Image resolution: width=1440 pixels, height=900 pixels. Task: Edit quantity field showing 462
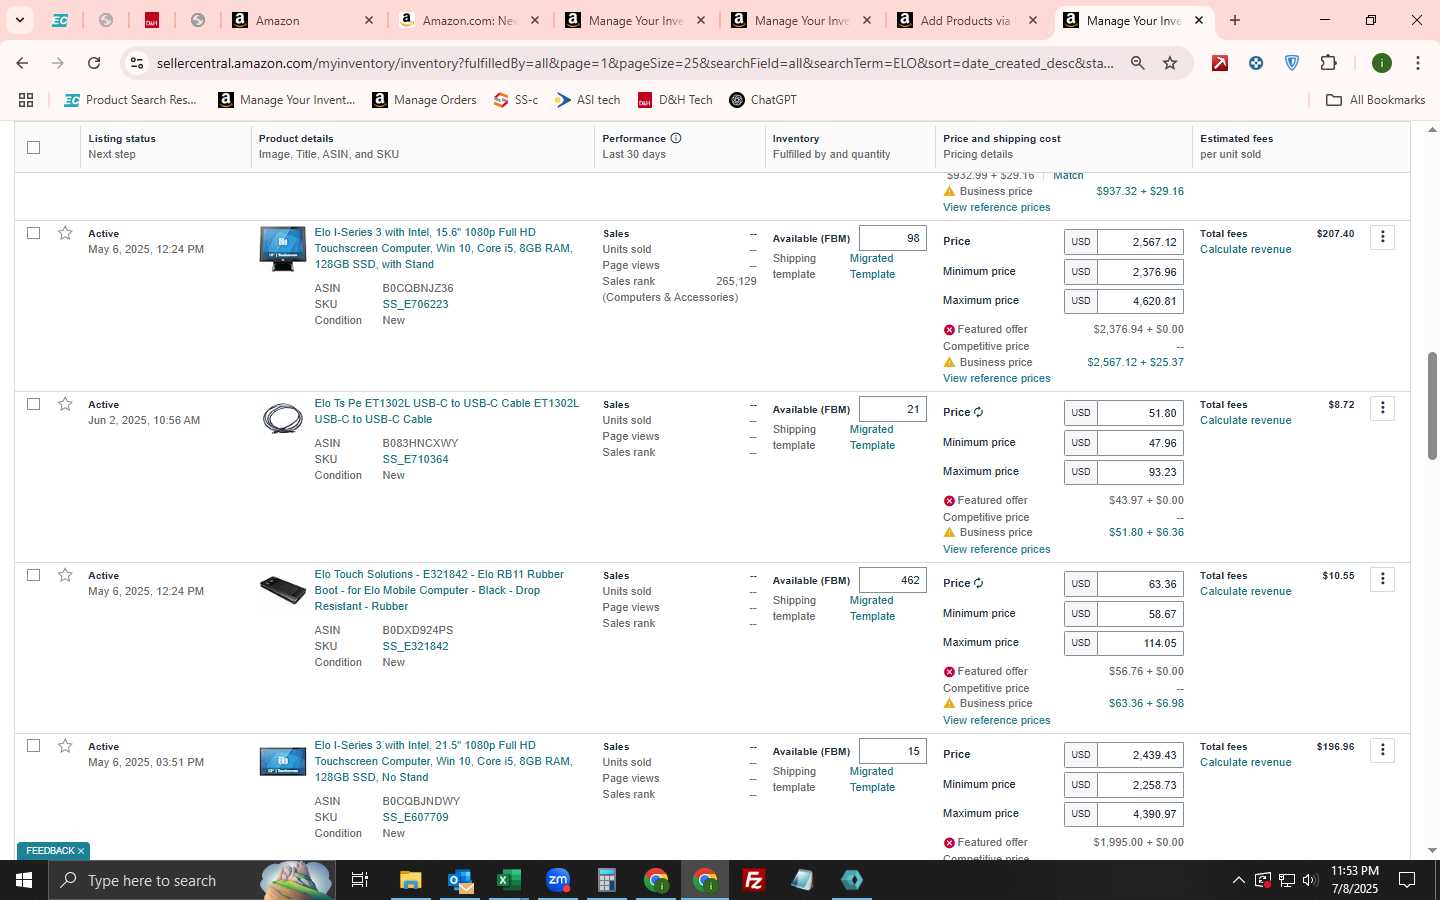[892, 580]
